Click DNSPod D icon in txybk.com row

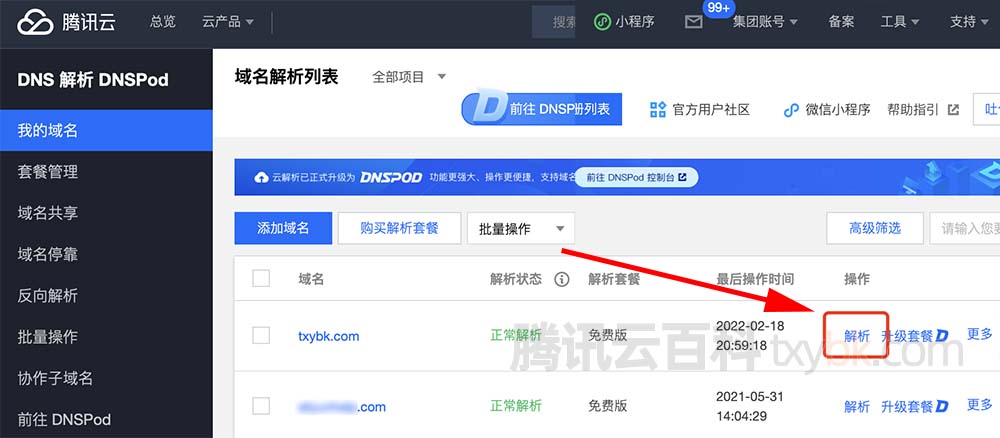[x=942, y=335]
